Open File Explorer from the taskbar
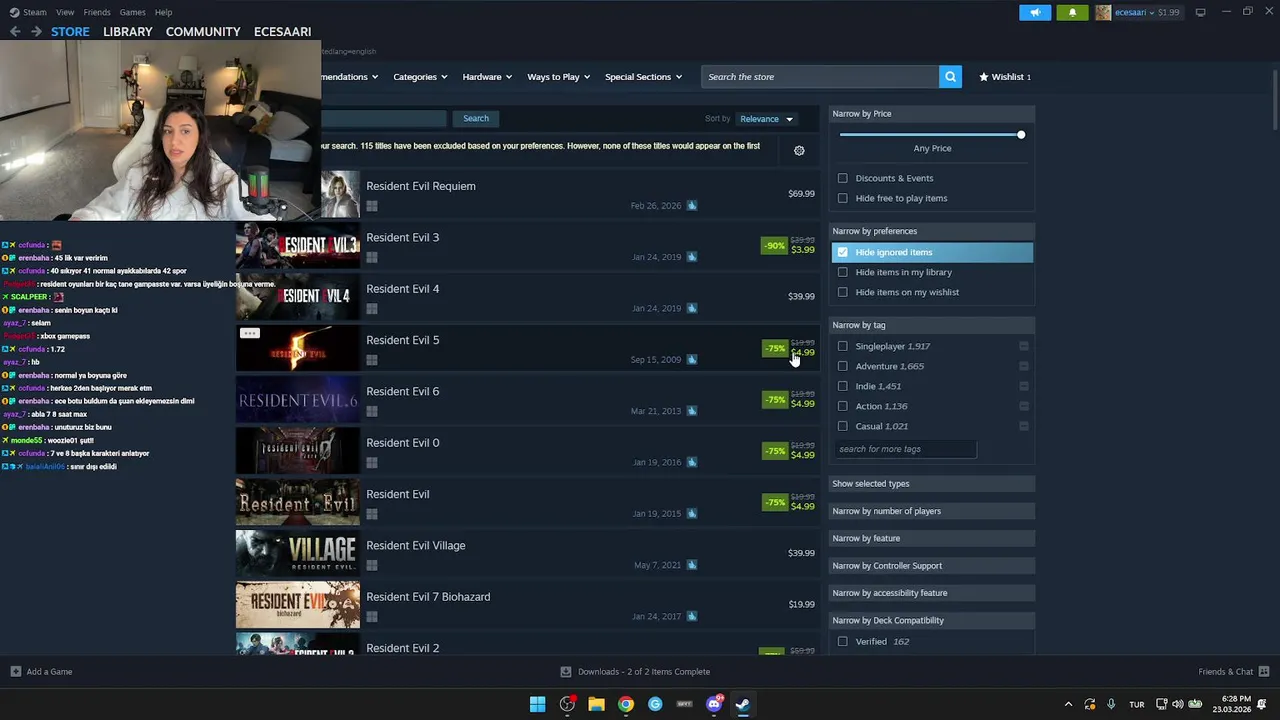 (x=596, y=704)
